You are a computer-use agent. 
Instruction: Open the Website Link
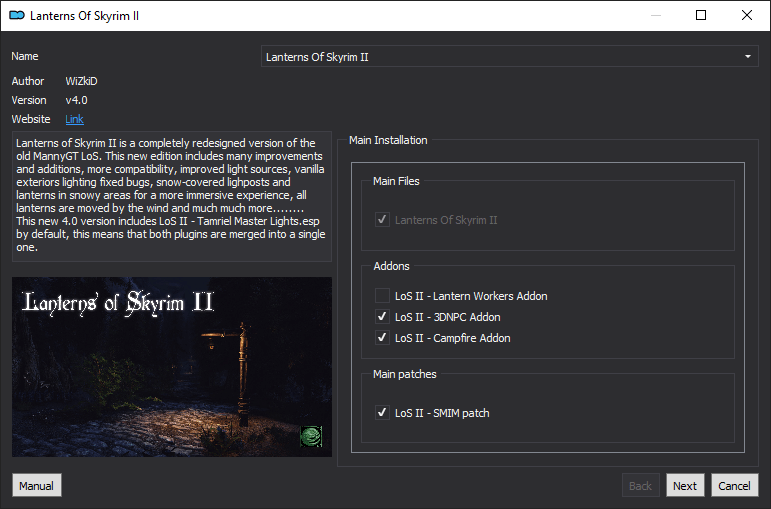point(74,119)
